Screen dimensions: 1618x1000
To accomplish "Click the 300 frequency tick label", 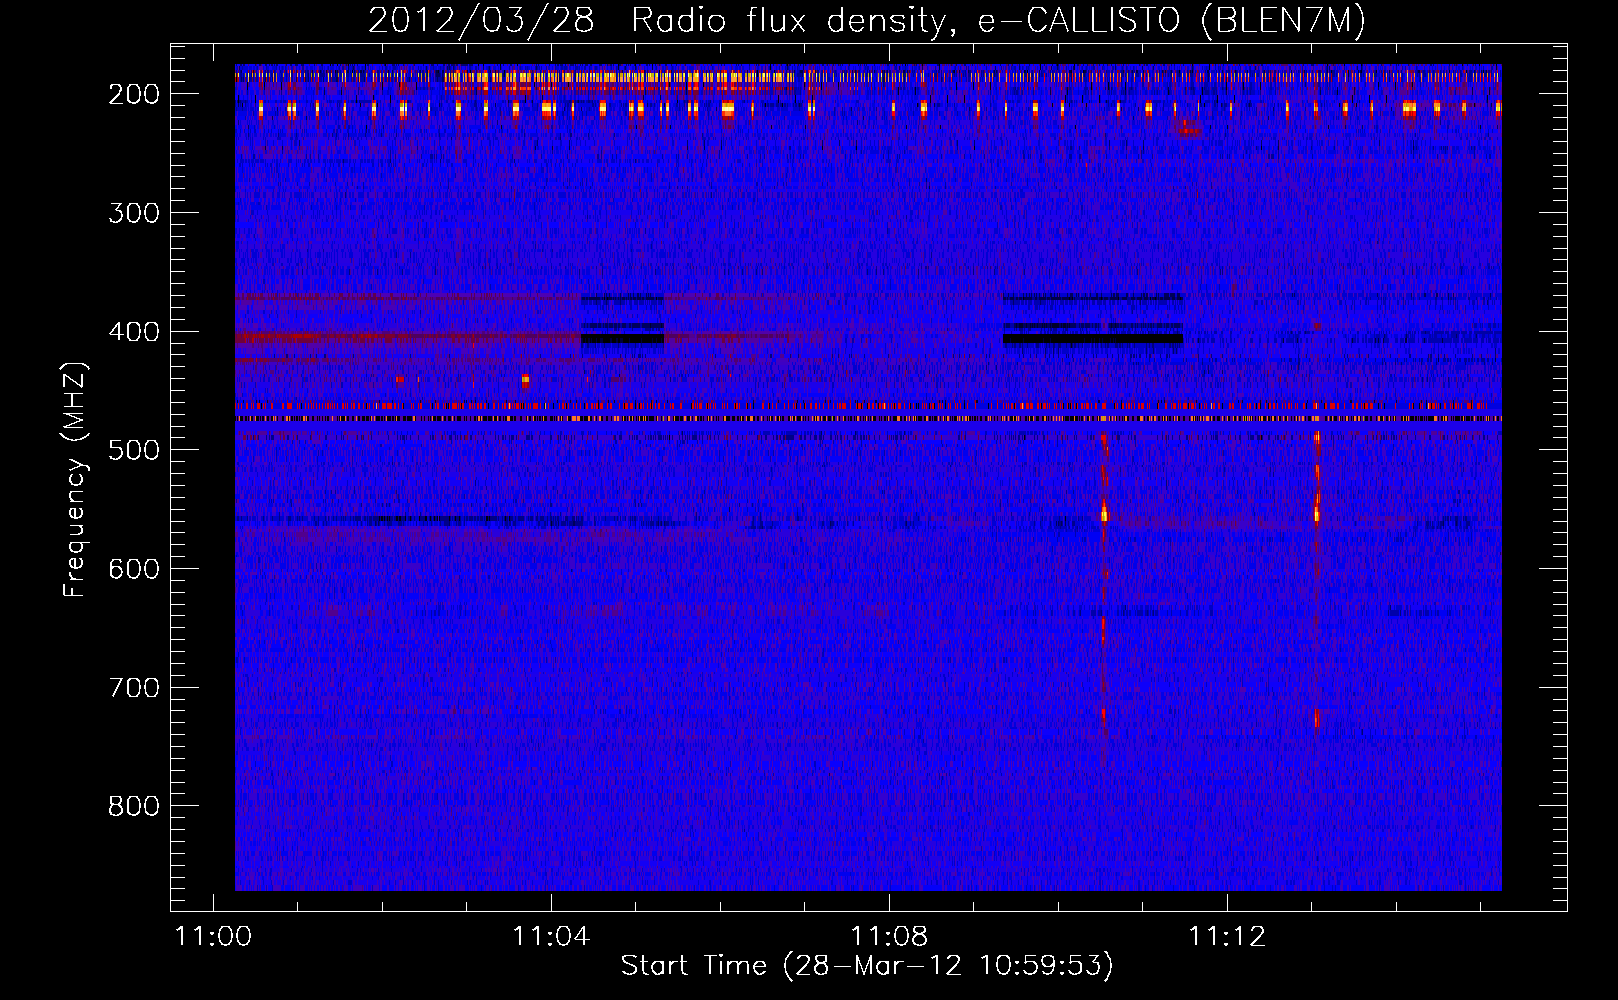I will 134,213.
